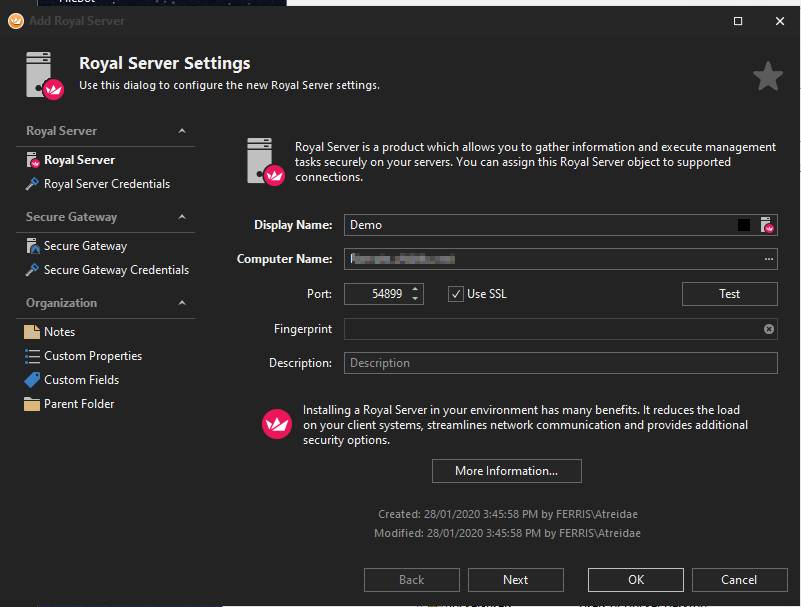Click the Secure Gateway sidebar icon
Image resolution: width=801 pixels, height=607 pixels.
32,246
